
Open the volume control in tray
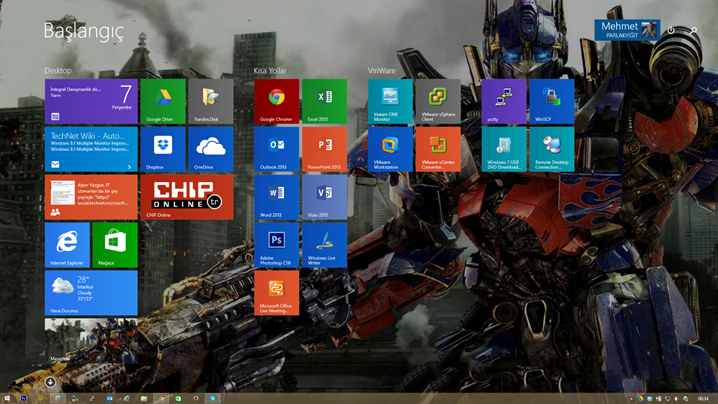(x=676, y=399)
